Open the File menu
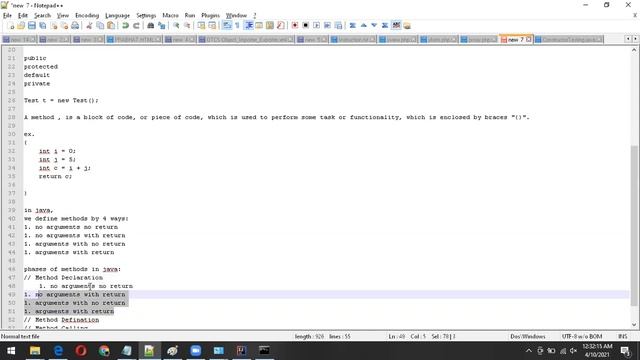The image size is (640, 360). click(7, 16)
